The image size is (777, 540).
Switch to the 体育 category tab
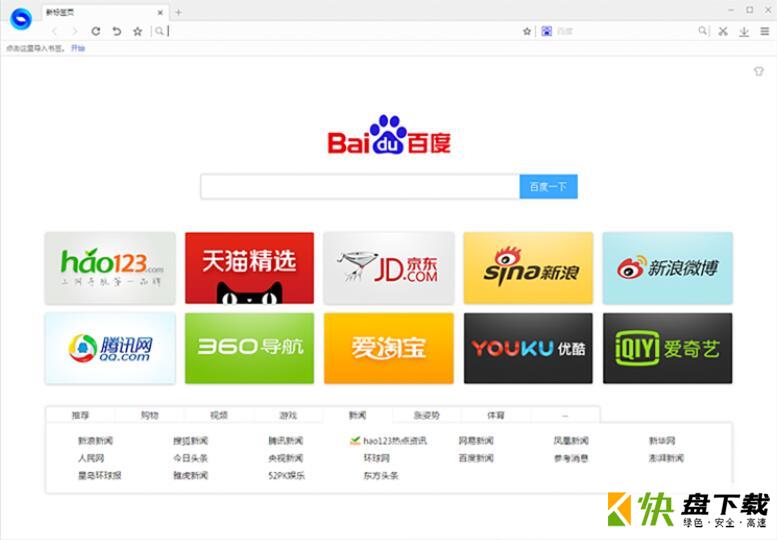click(496, 415)
